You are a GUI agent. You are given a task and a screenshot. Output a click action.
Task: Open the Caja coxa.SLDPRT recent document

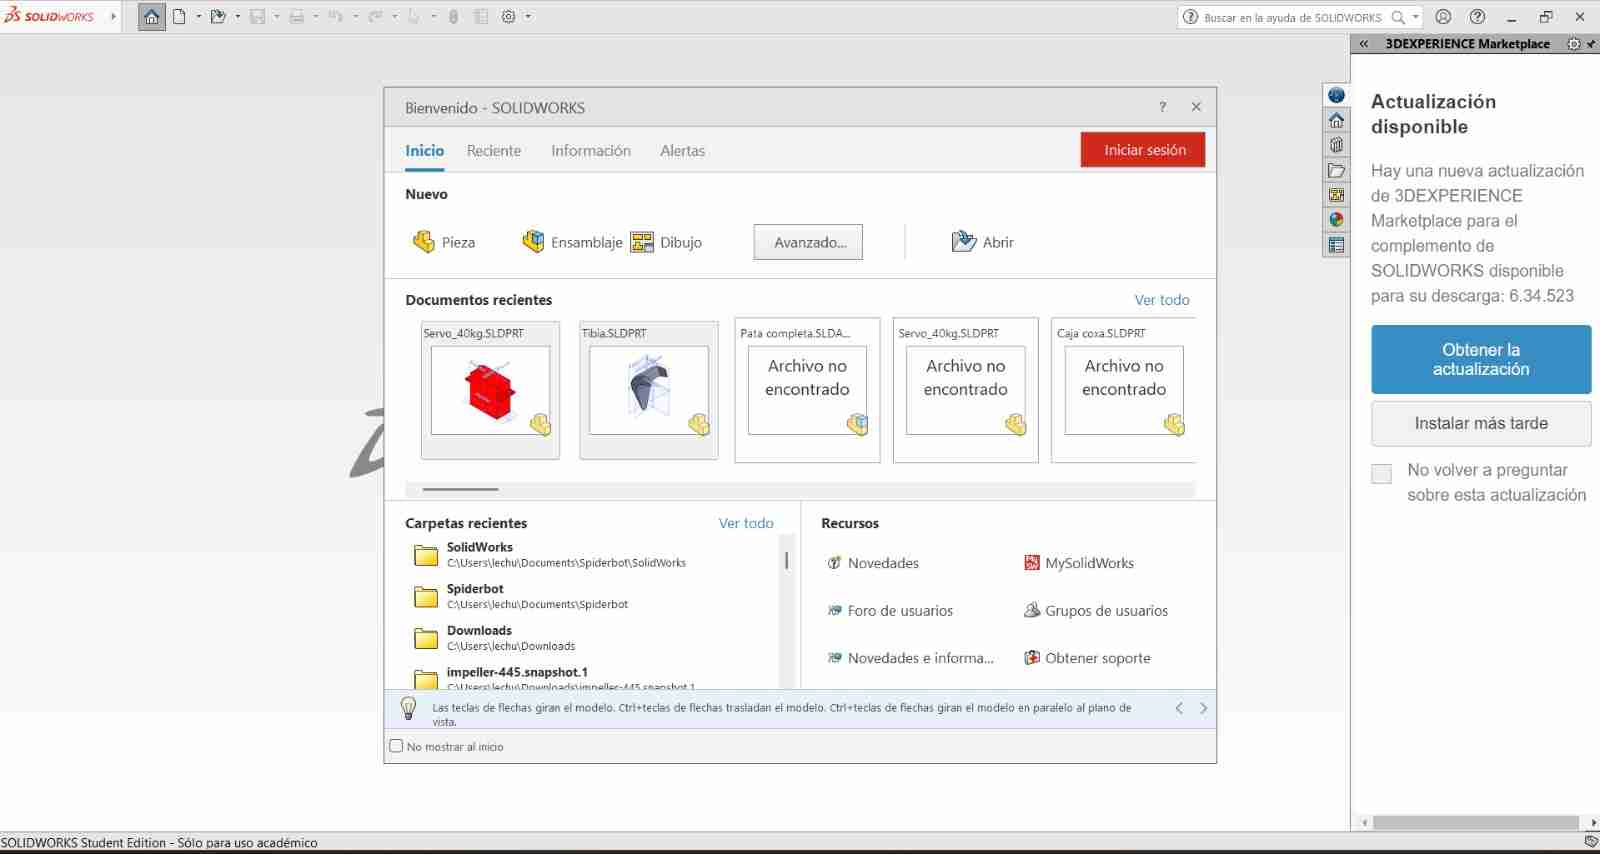click(1124, 390)
